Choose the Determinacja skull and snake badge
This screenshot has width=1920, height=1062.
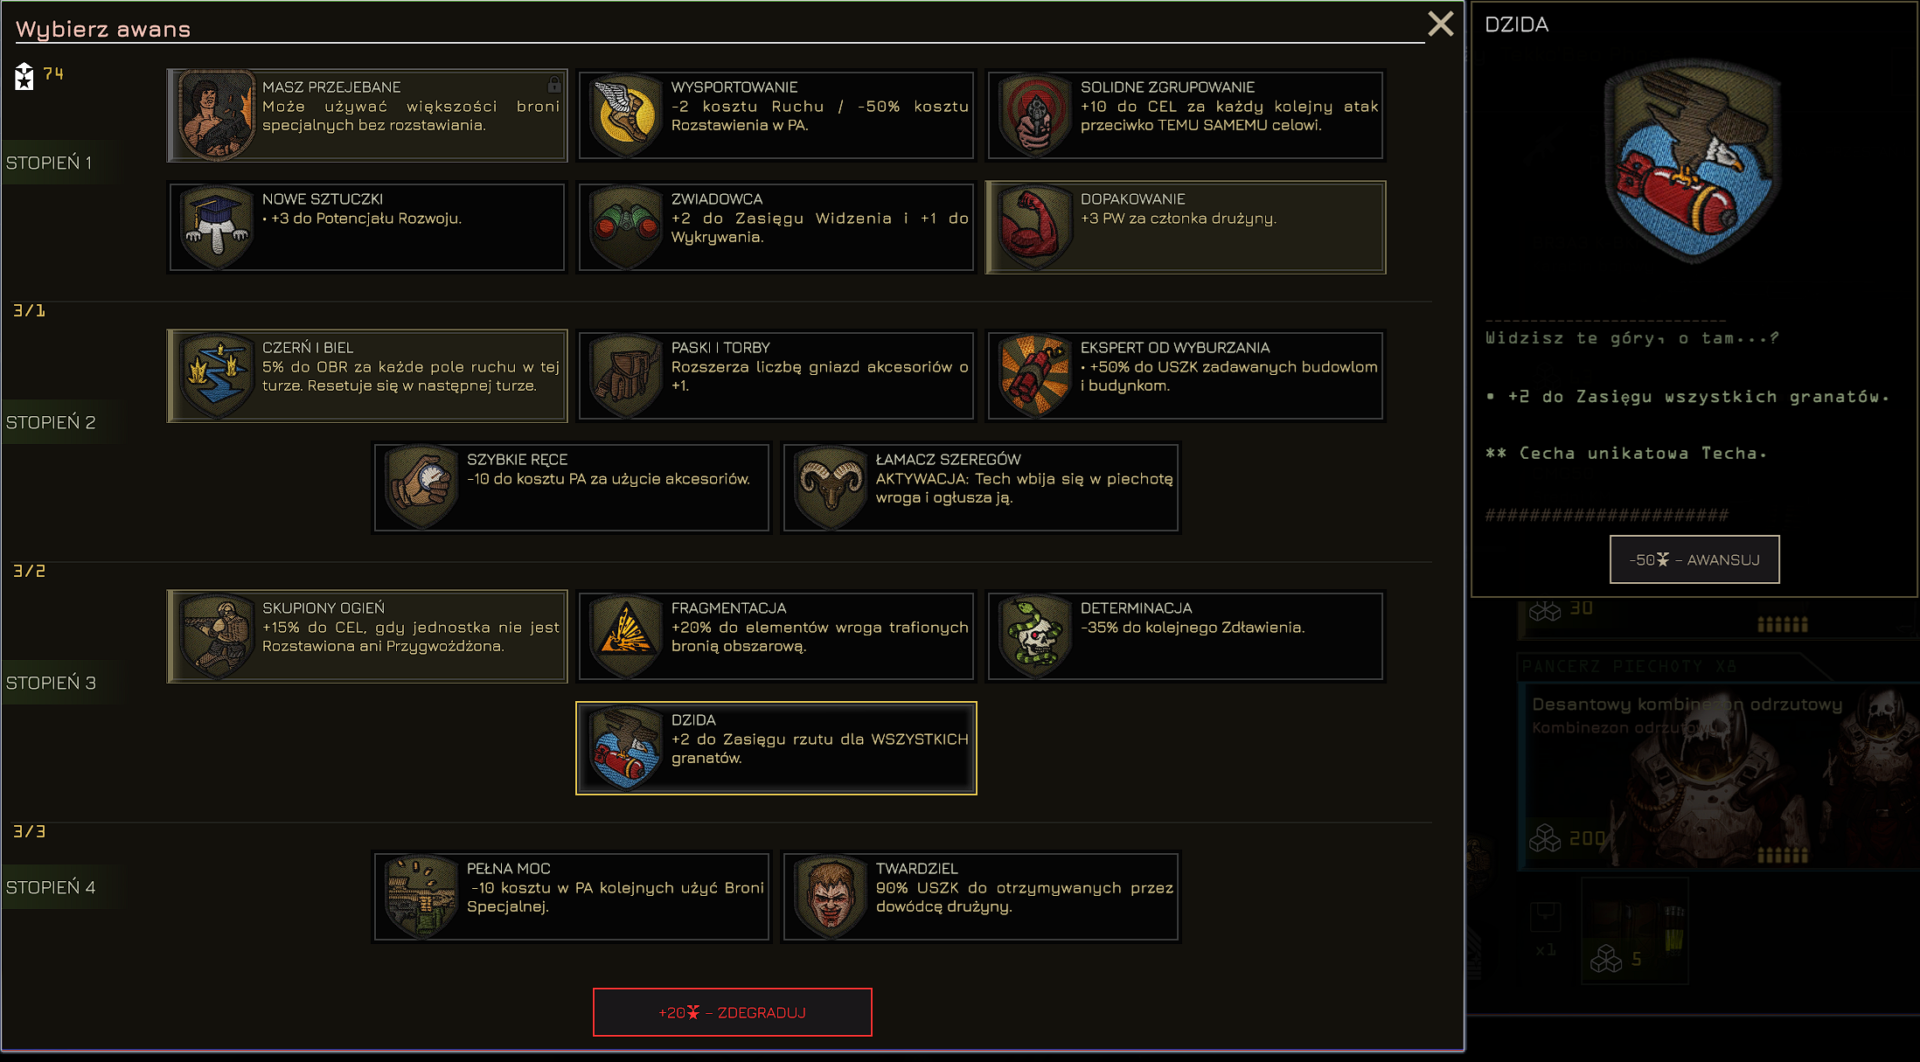(1035, 636)
